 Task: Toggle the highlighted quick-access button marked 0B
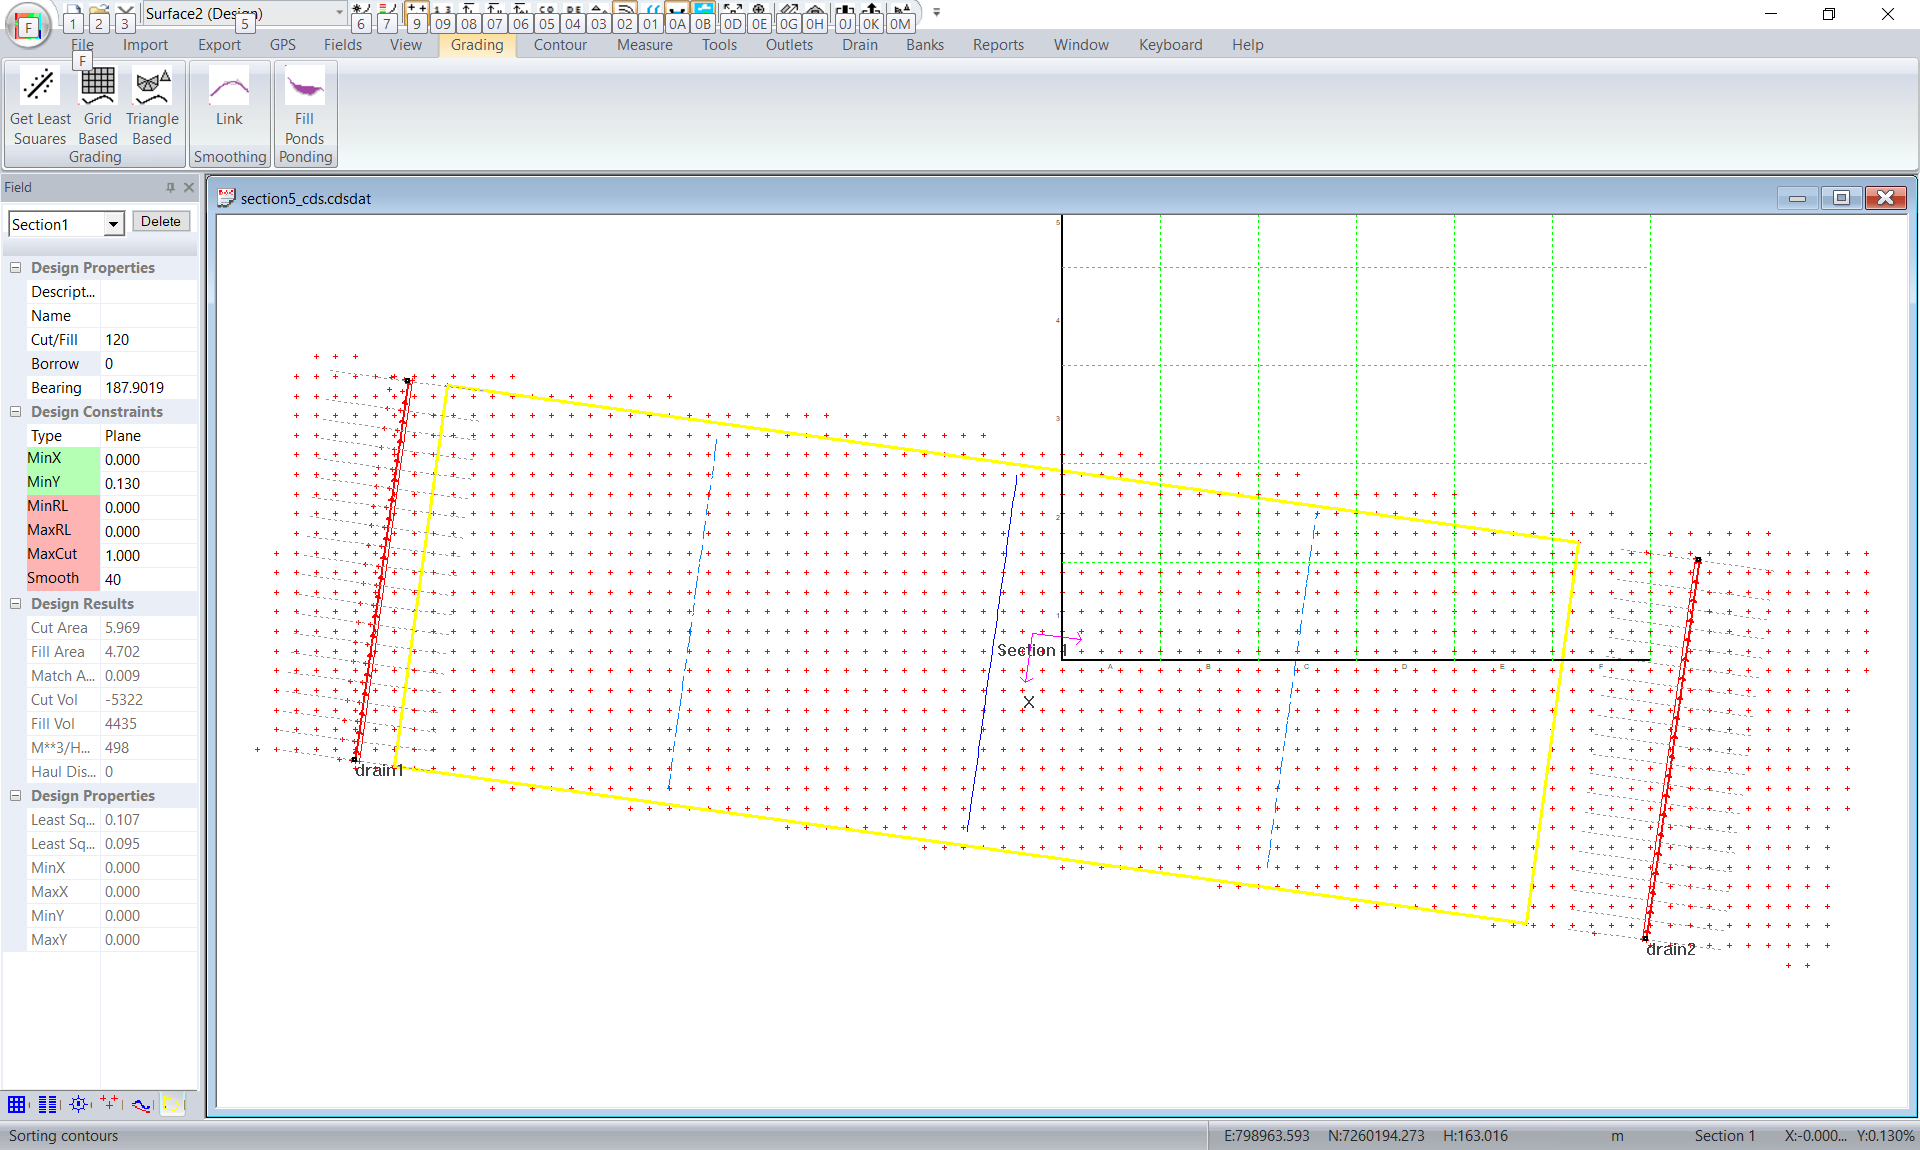[703, 16]
